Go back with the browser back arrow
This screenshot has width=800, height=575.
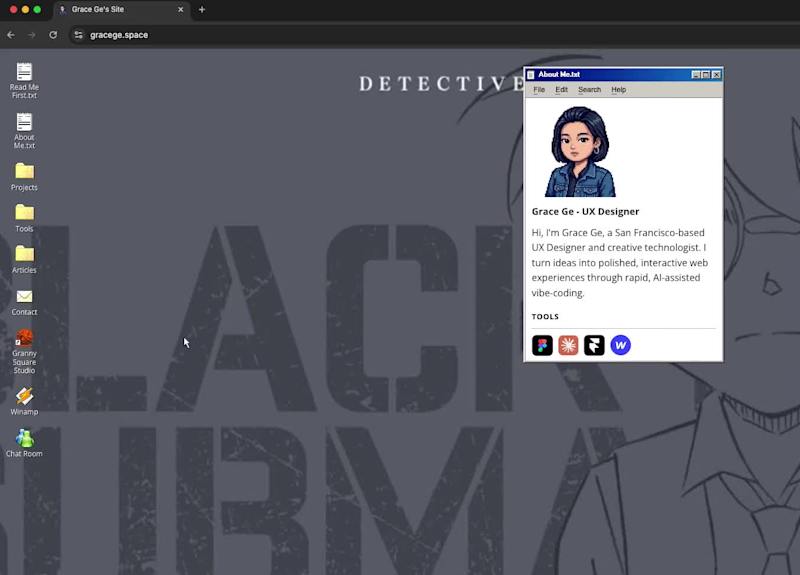click(11, 35)
